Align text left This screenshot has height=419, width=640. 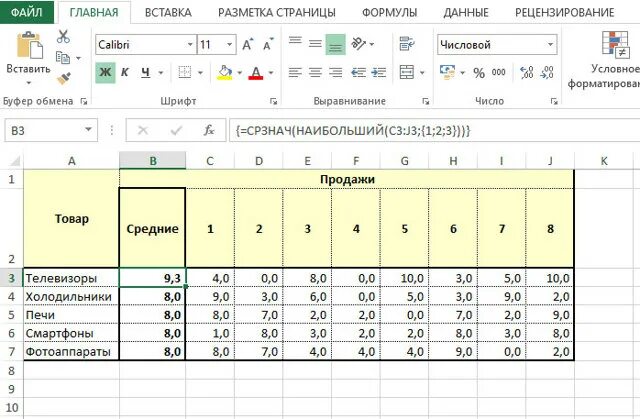click(295, 73)
